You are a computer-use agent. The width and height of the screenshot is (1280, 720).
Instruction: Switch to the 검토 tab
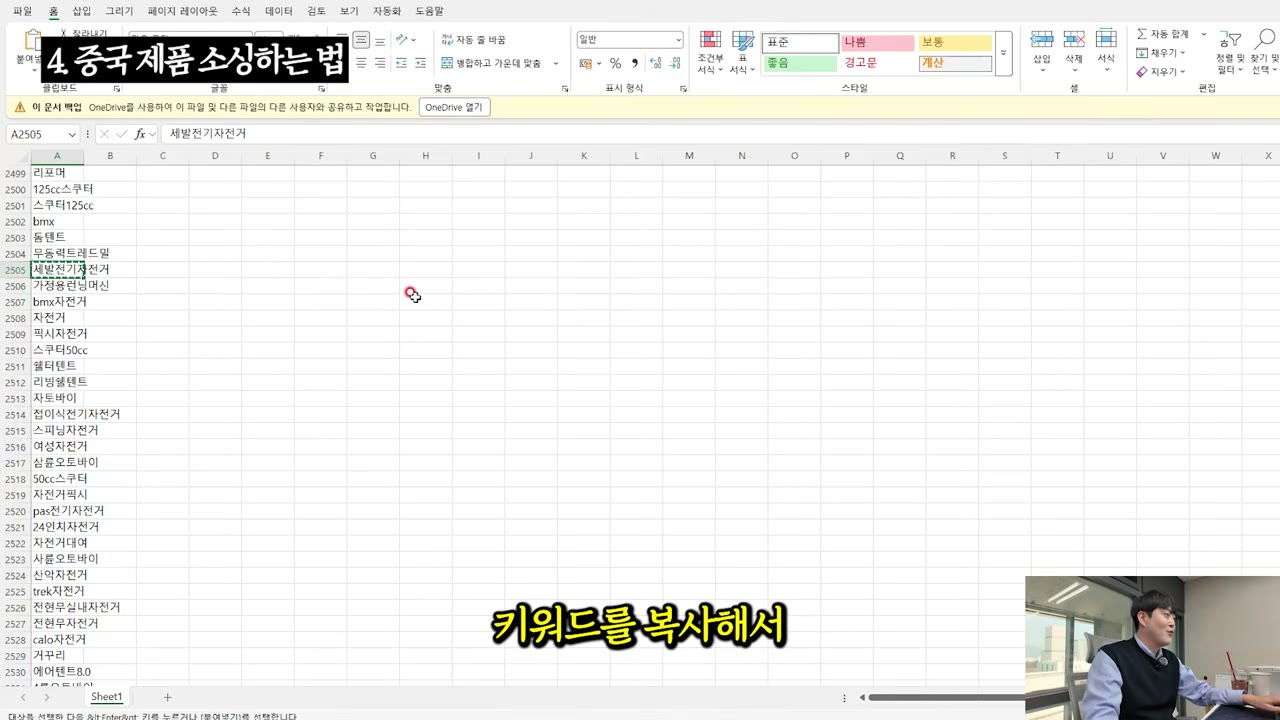coord(316,11)
